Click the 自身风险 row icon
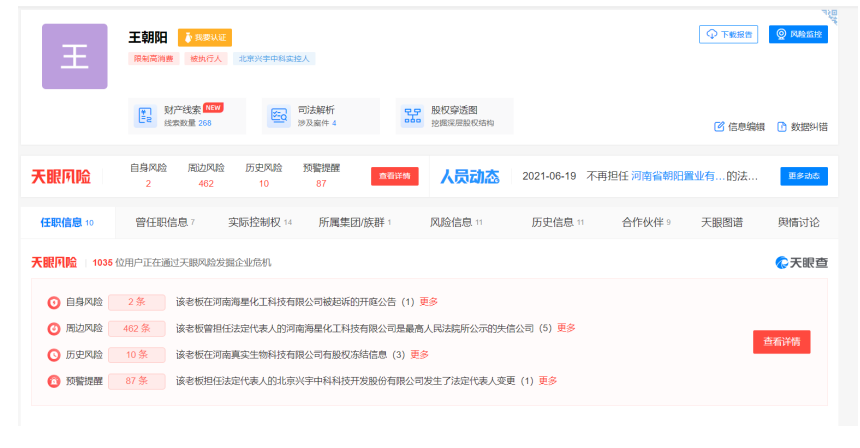This screenshot has height=448, width=860. (x=53, y=302)
